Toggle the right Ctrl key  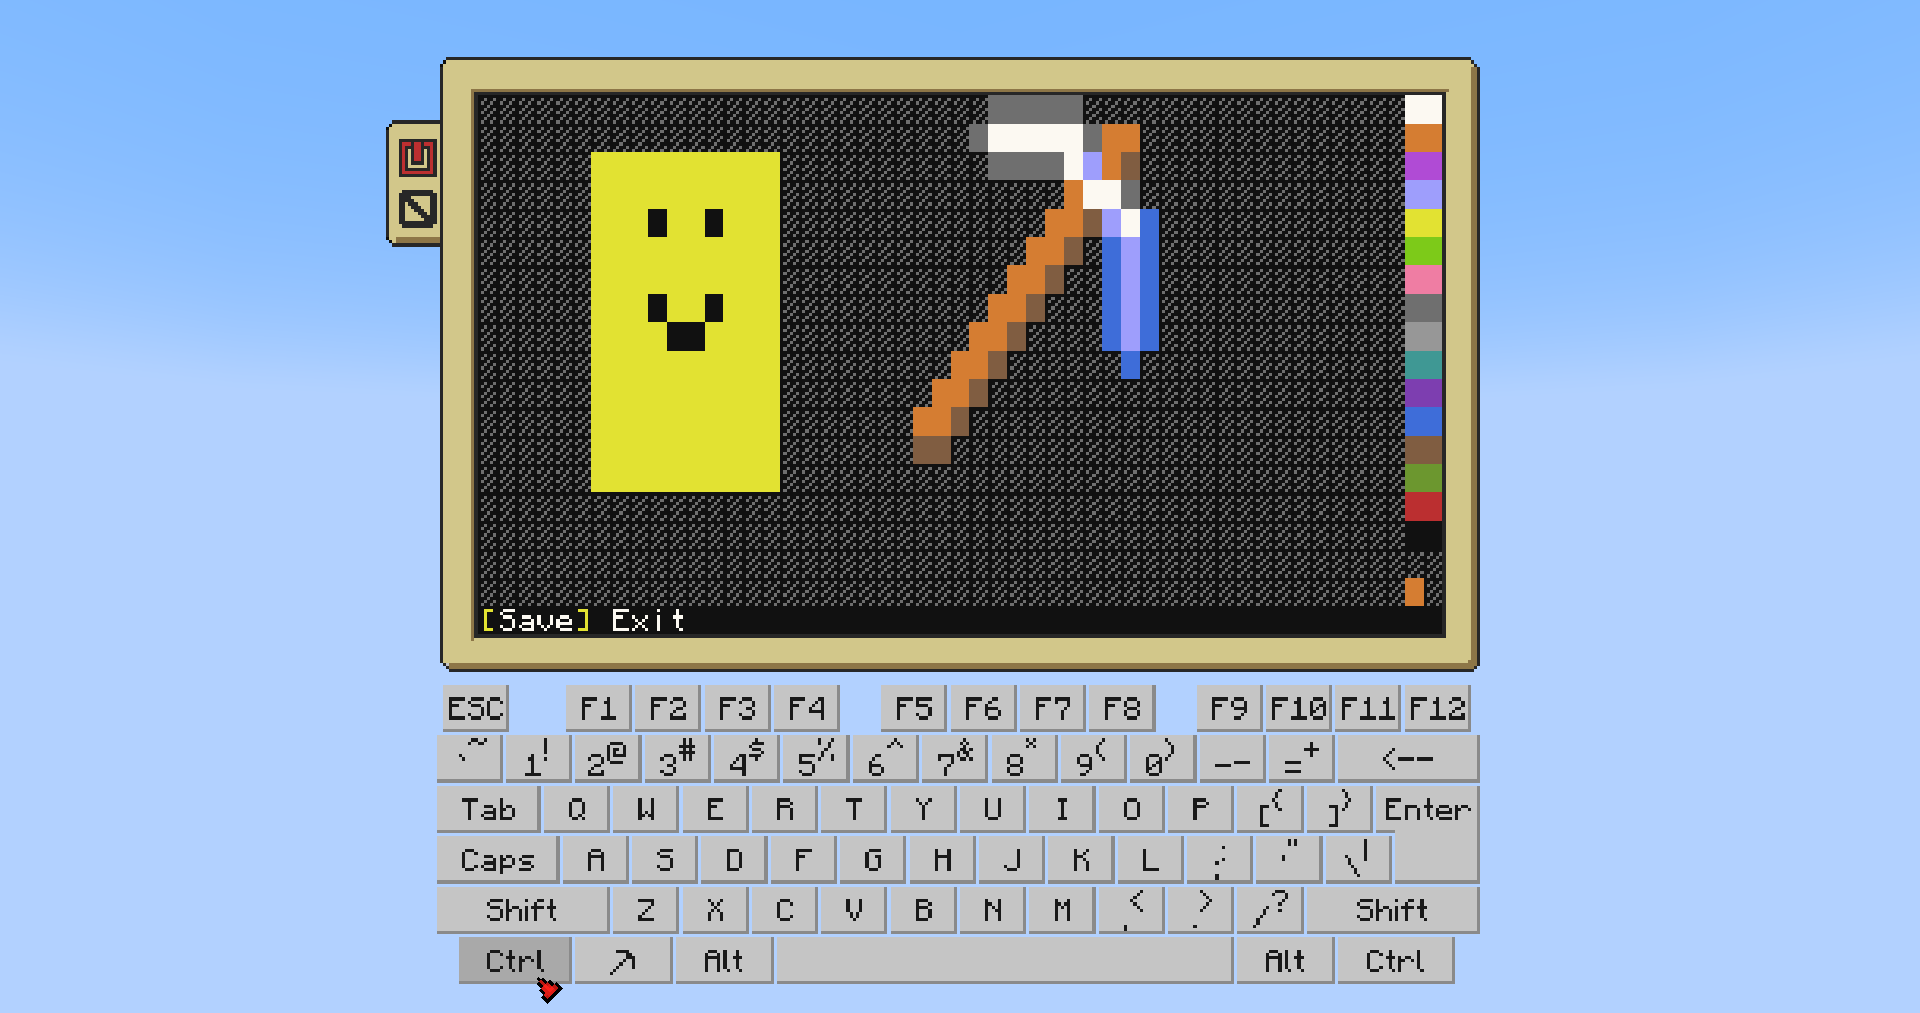[x=1395, y=961]
